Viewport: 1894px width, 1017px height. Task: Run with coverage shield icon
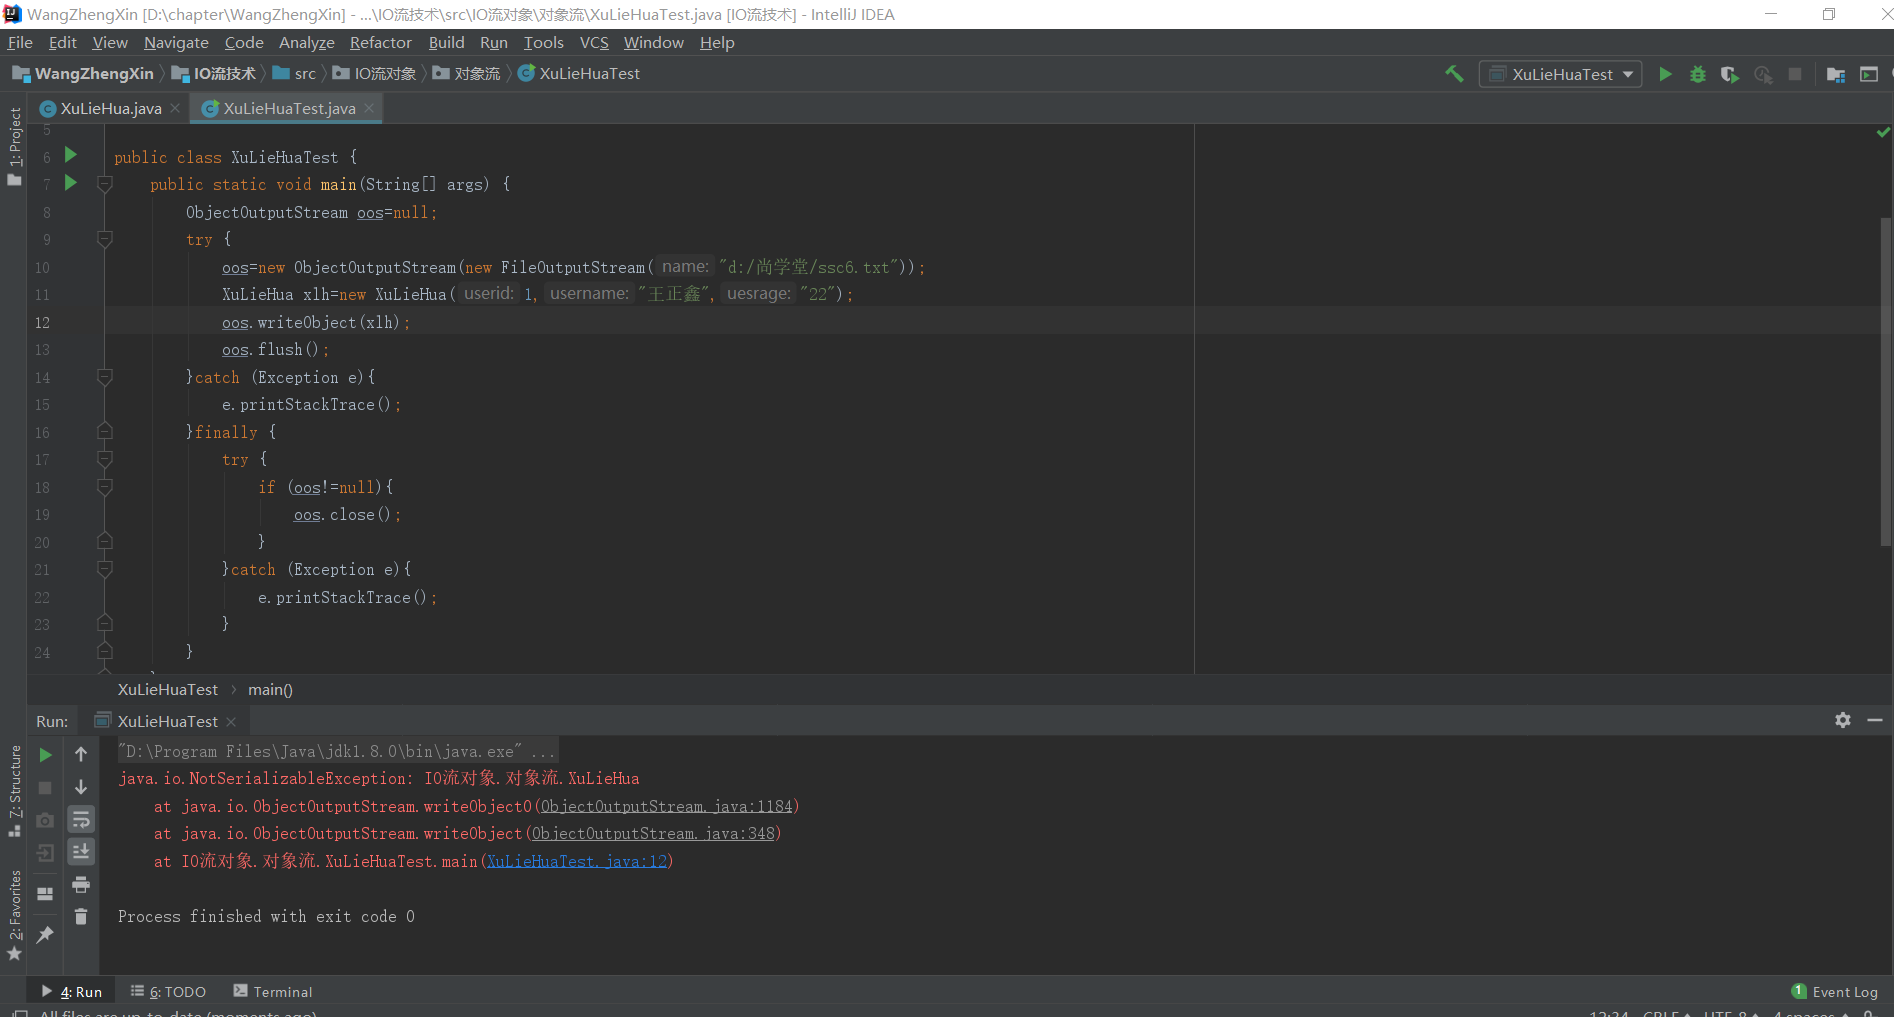[1730, 74]
